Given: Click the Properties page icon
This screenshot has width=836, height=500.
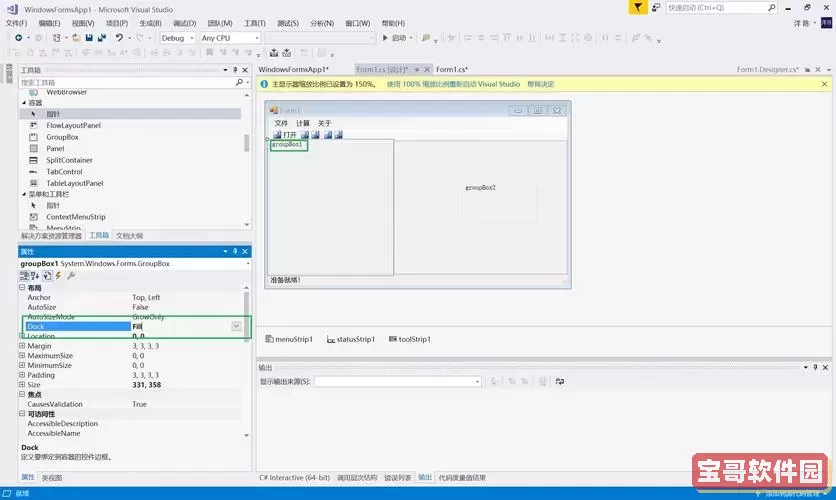Looking at the screenshot, I should pyautogui.click(x=47, y=276).
